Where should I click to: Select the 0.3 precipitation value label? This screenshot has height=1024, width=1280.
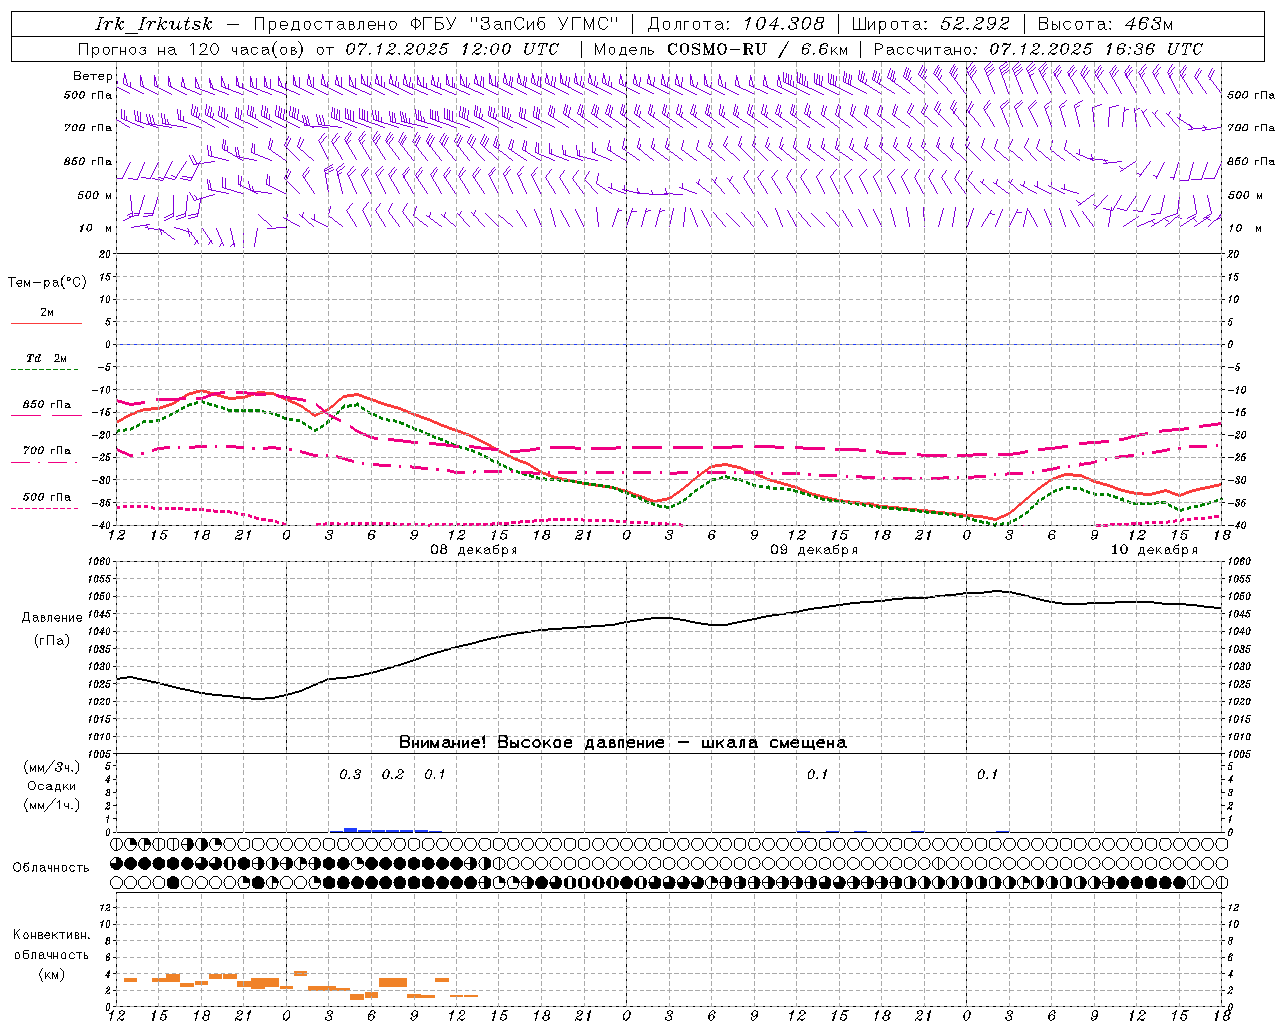click(x=350, y=774)
